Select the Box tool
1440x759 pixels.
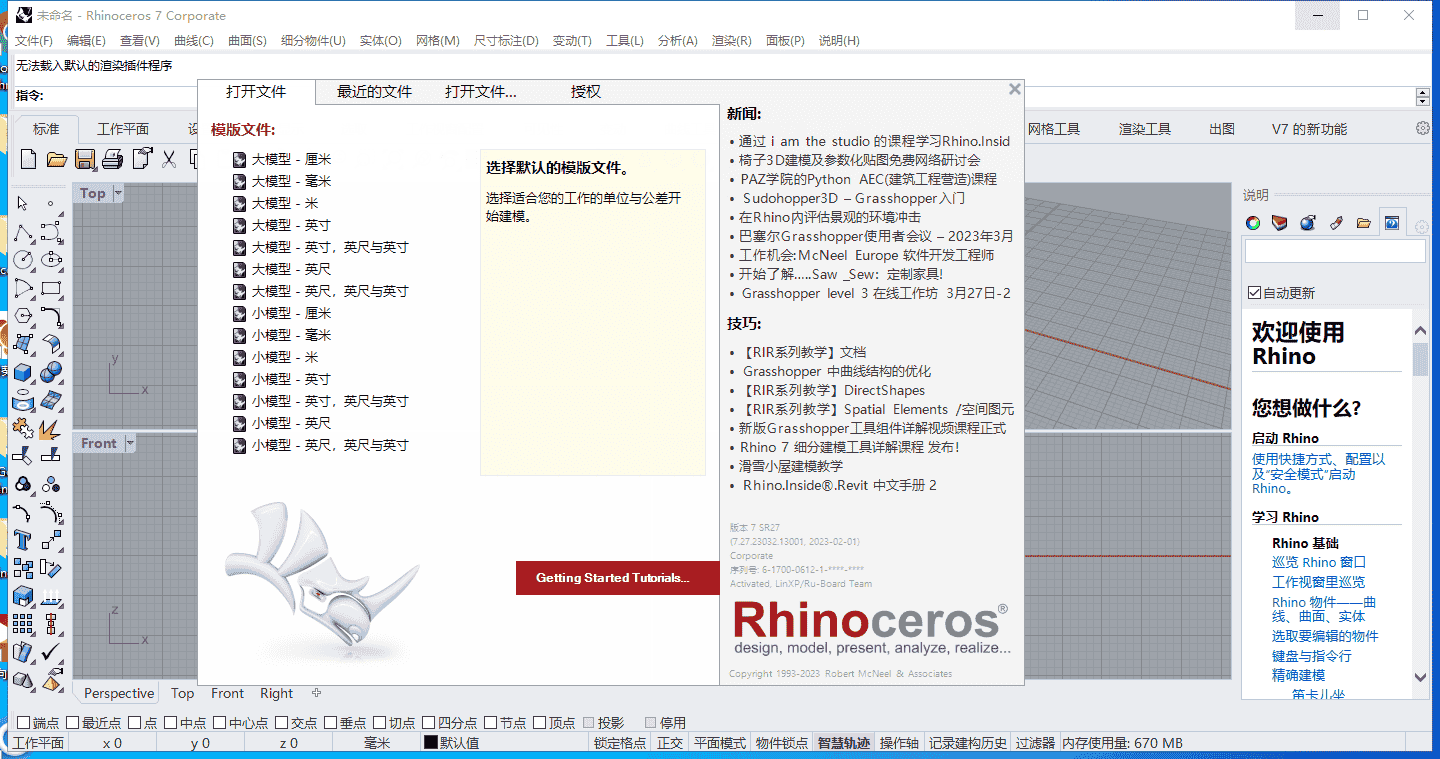click(21, 374)
